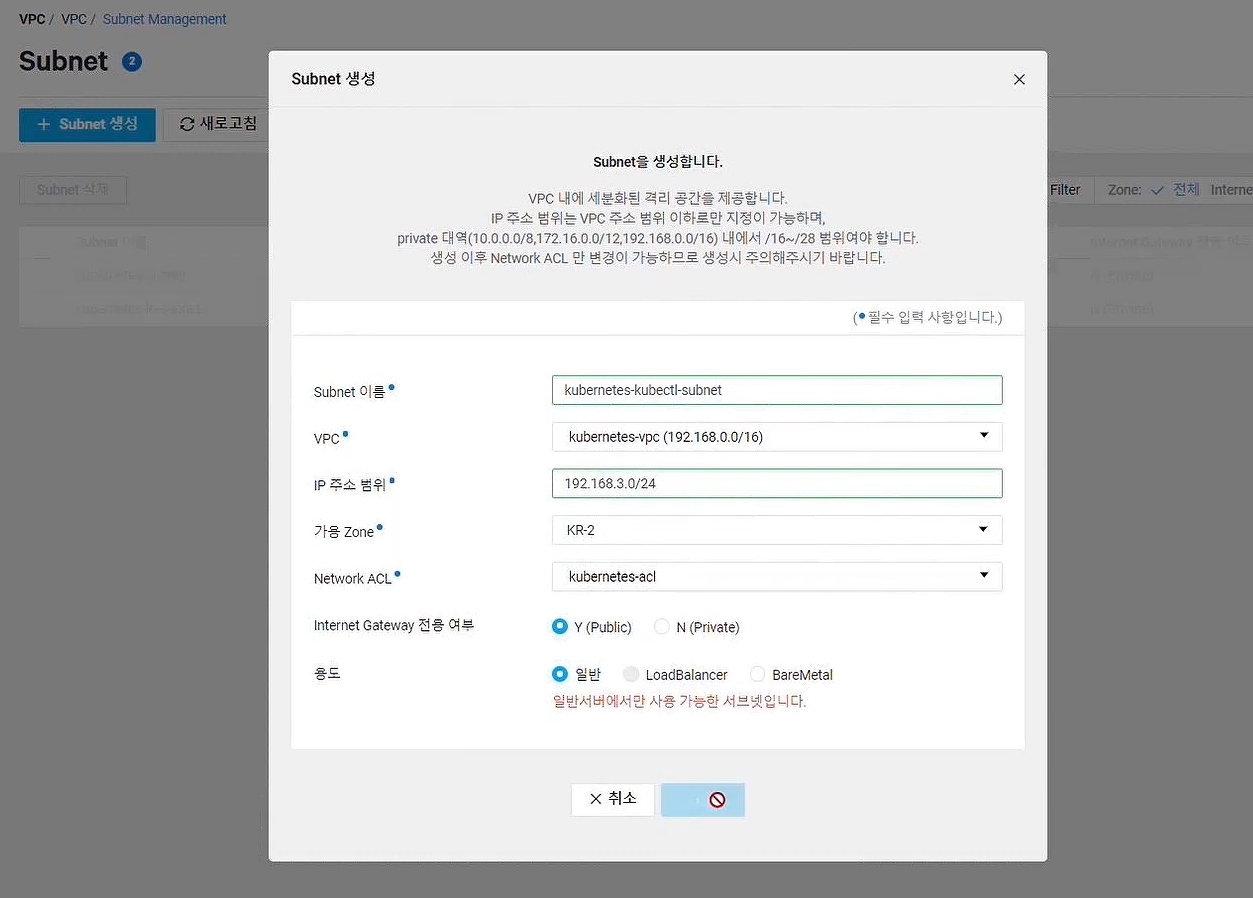Click the Internet Gateway 전용 여부 label
This screenshot has width=1253, height=898.
(393, 625)
